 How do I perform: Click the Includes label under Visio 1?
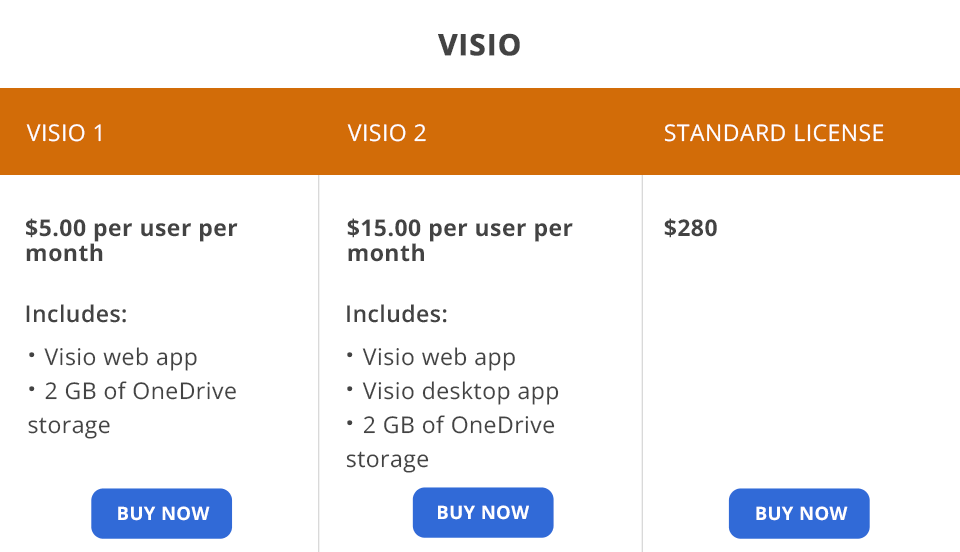coord(76,314)
